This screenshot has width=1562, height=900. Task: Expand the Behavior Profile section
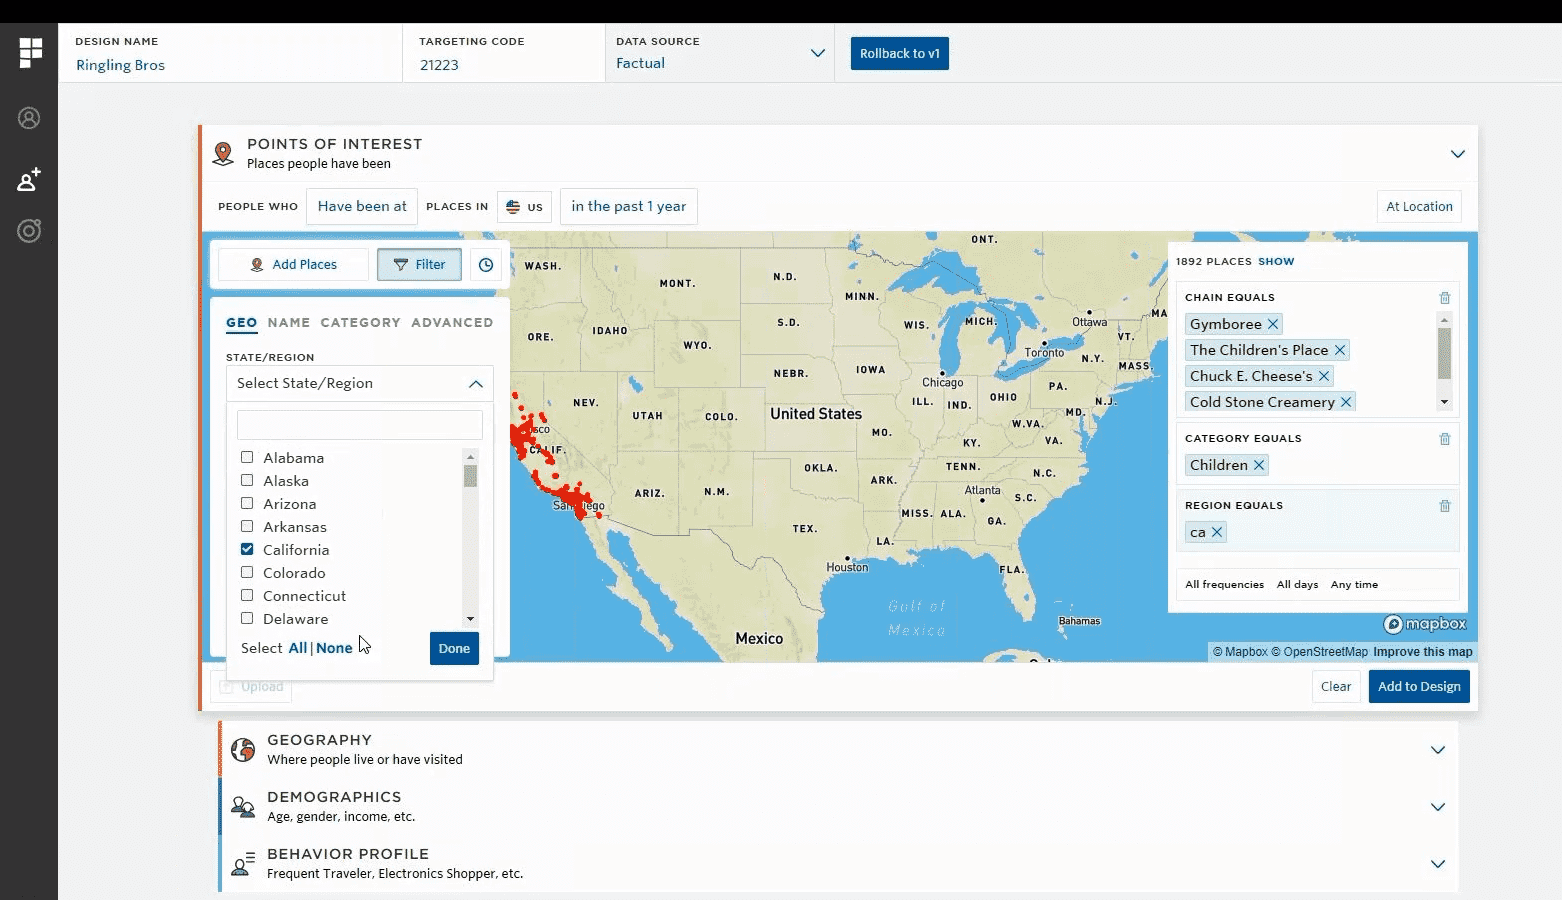[1438, 864]
